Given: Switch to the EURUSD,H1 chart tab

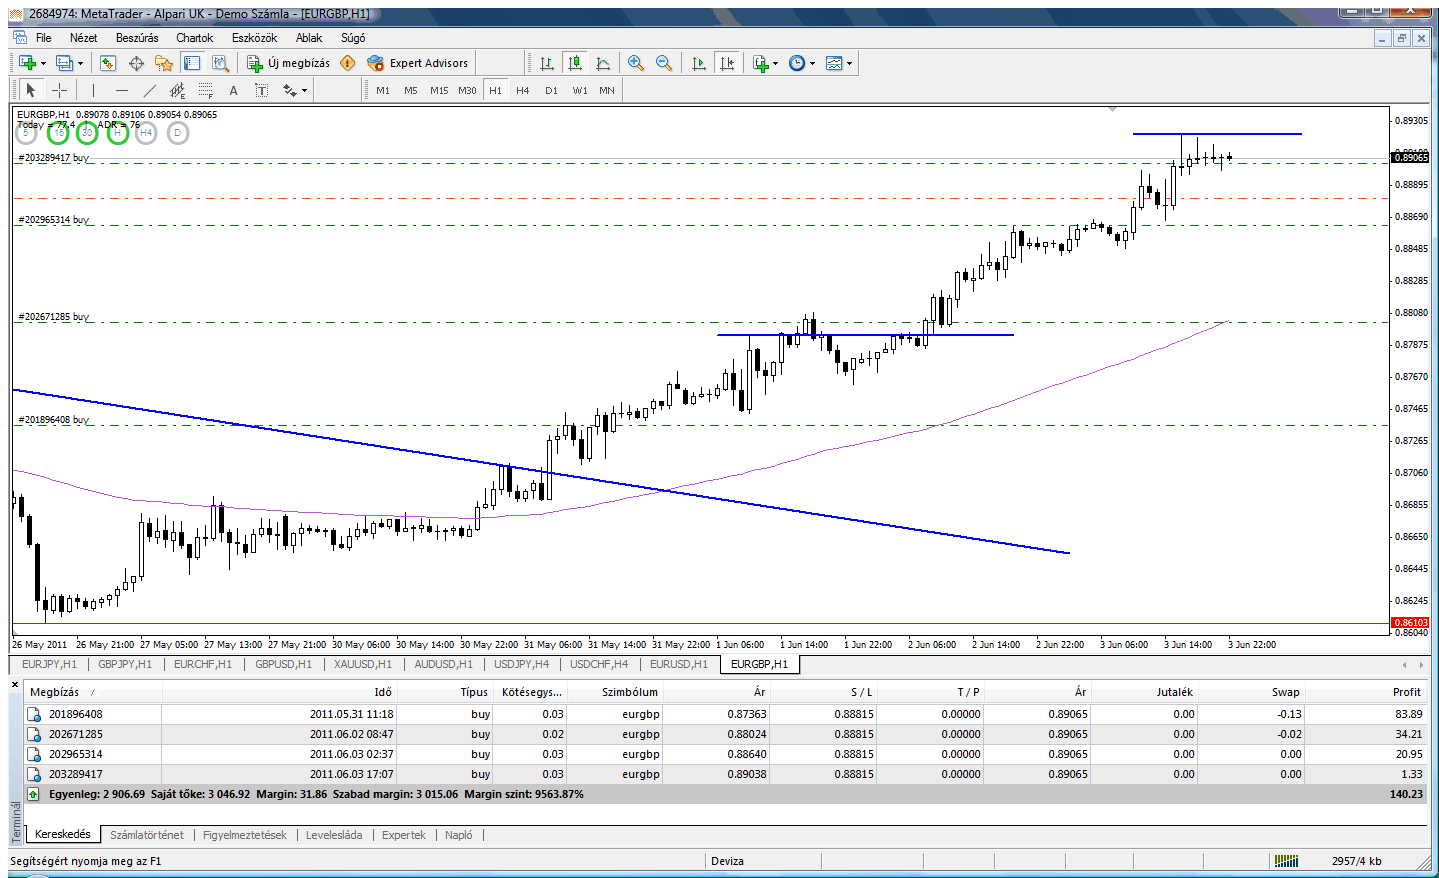Looking at the screenshot, I should 678,664.
